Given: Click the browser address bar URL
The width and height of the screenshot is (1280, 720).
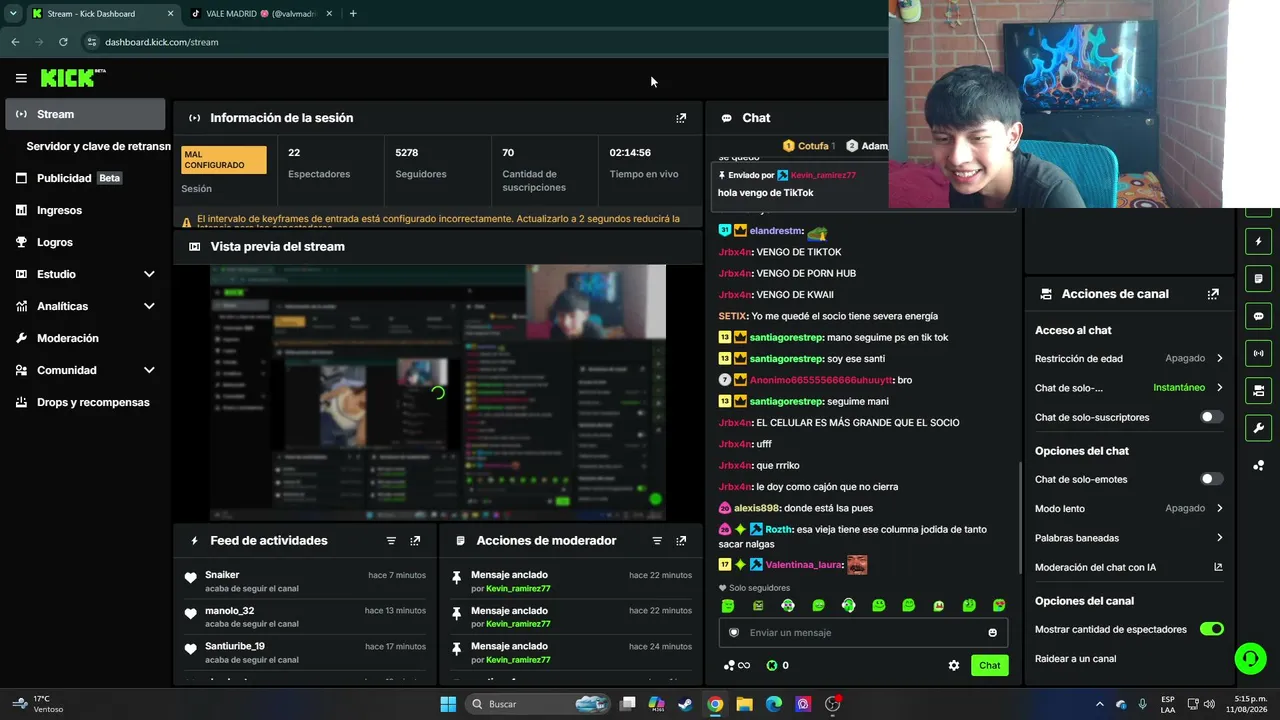Looking at the screenshot, I should [x=161, y=42].
